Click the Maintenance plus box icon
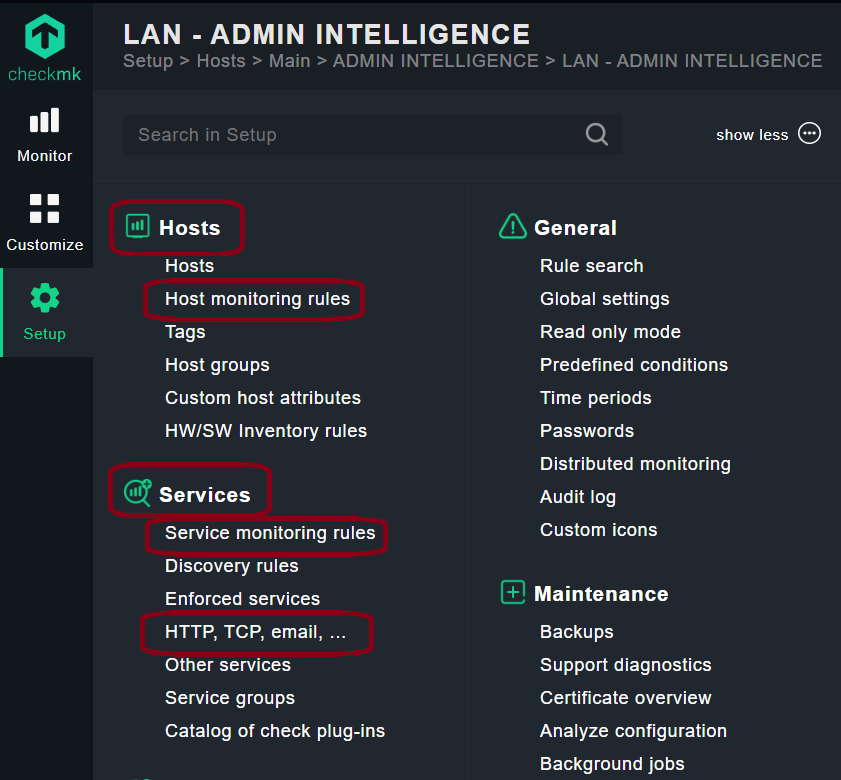 [513, 592]
